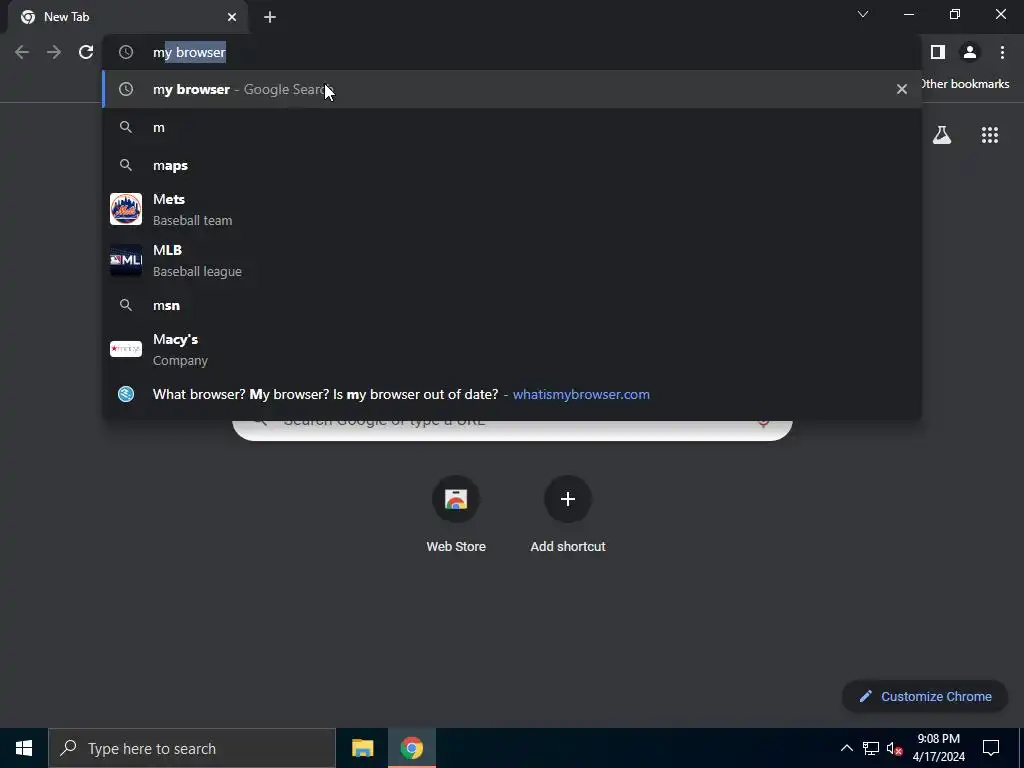This screenshot has height=768, width=1024.
Task: Click the muted volume tray icon
Action: click(x=894, y=748)
